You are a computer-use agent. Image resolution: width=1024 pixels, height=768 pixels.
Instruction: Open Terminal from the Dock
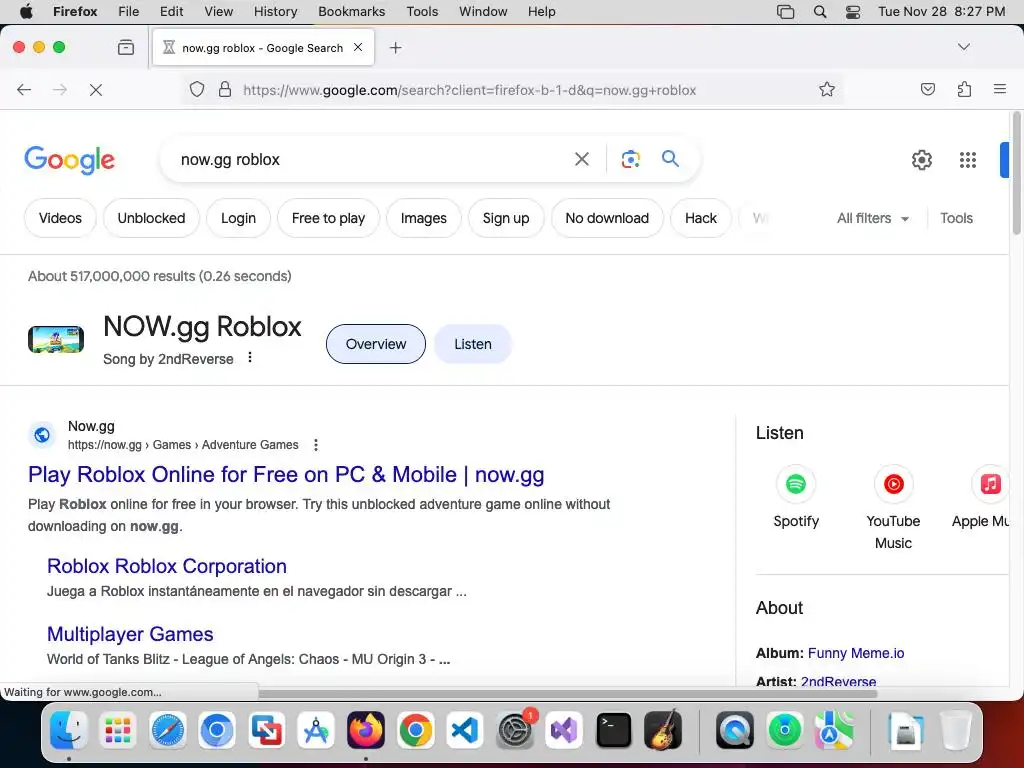click(614, 729)
